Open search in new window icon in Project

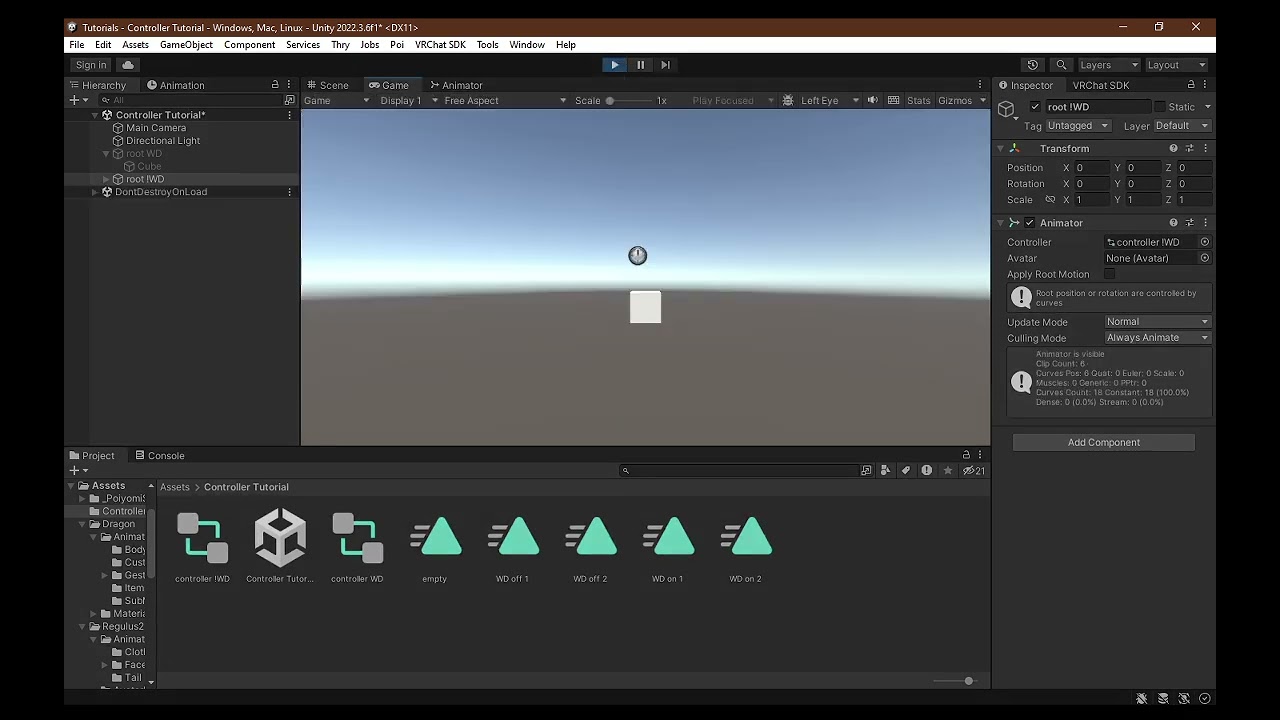(x=866, y=471)
